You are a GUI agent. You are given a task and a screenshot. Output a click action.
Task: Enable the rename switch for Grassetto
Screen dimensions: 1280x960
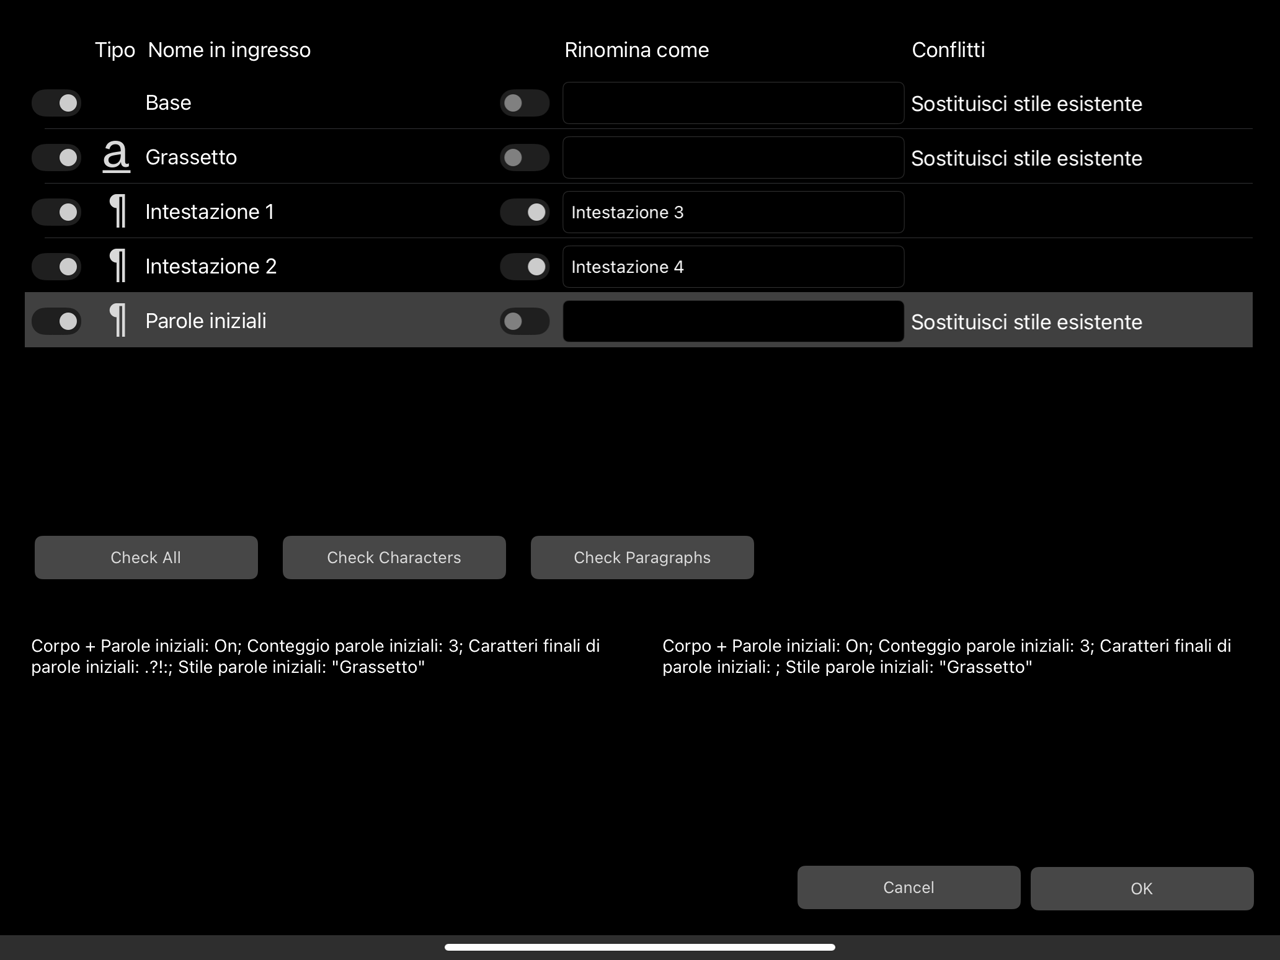(x=524, y=157)
